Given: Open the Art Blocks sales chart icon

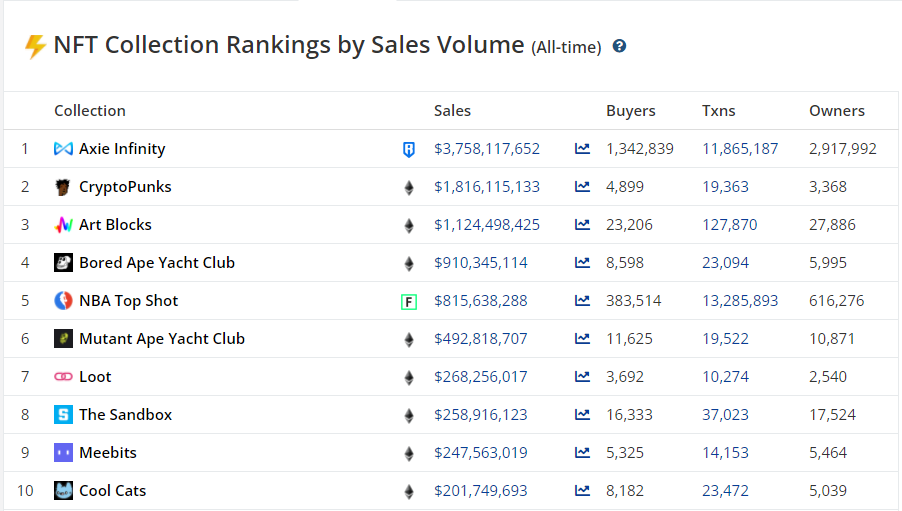Looking at the screenshot, I should tap(582, 225).
